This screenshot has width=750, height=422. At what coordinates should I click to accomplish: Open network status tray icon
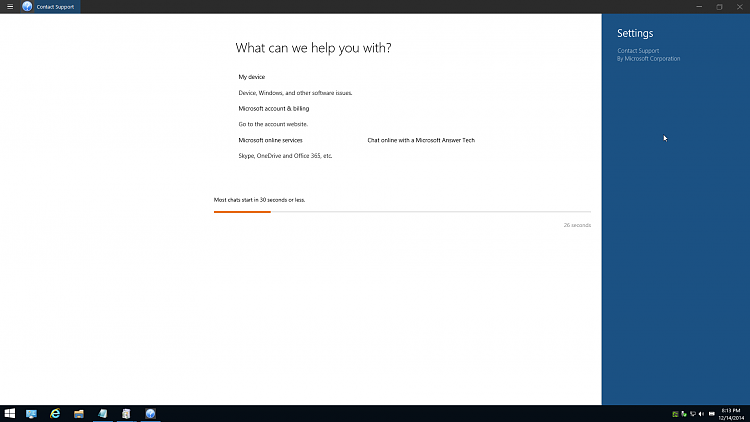tap(693, 414)
